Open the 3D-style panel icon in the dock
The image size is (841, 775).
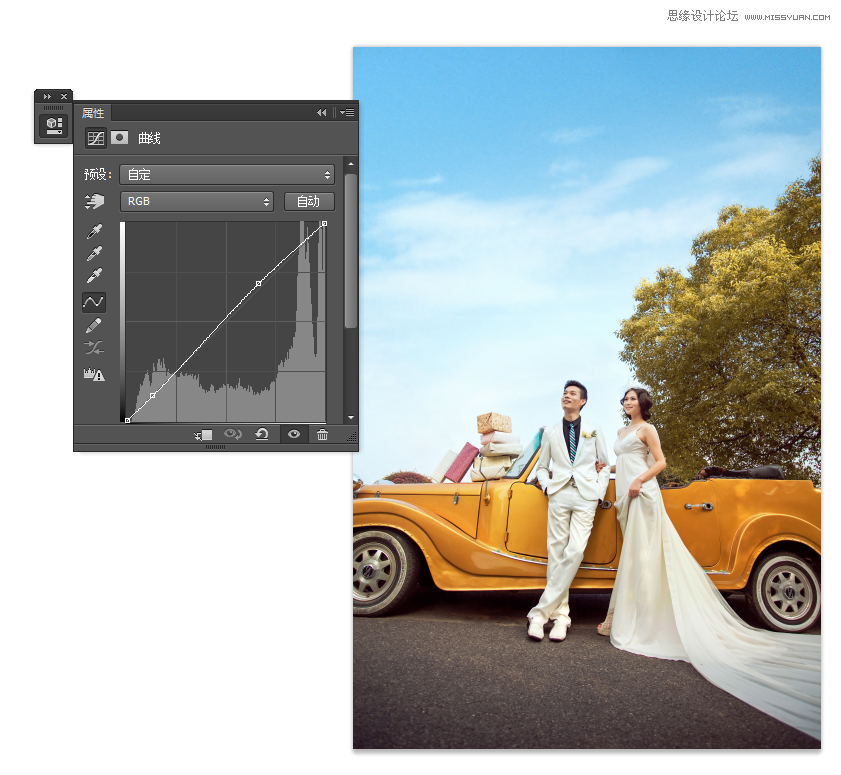point(54,126)
